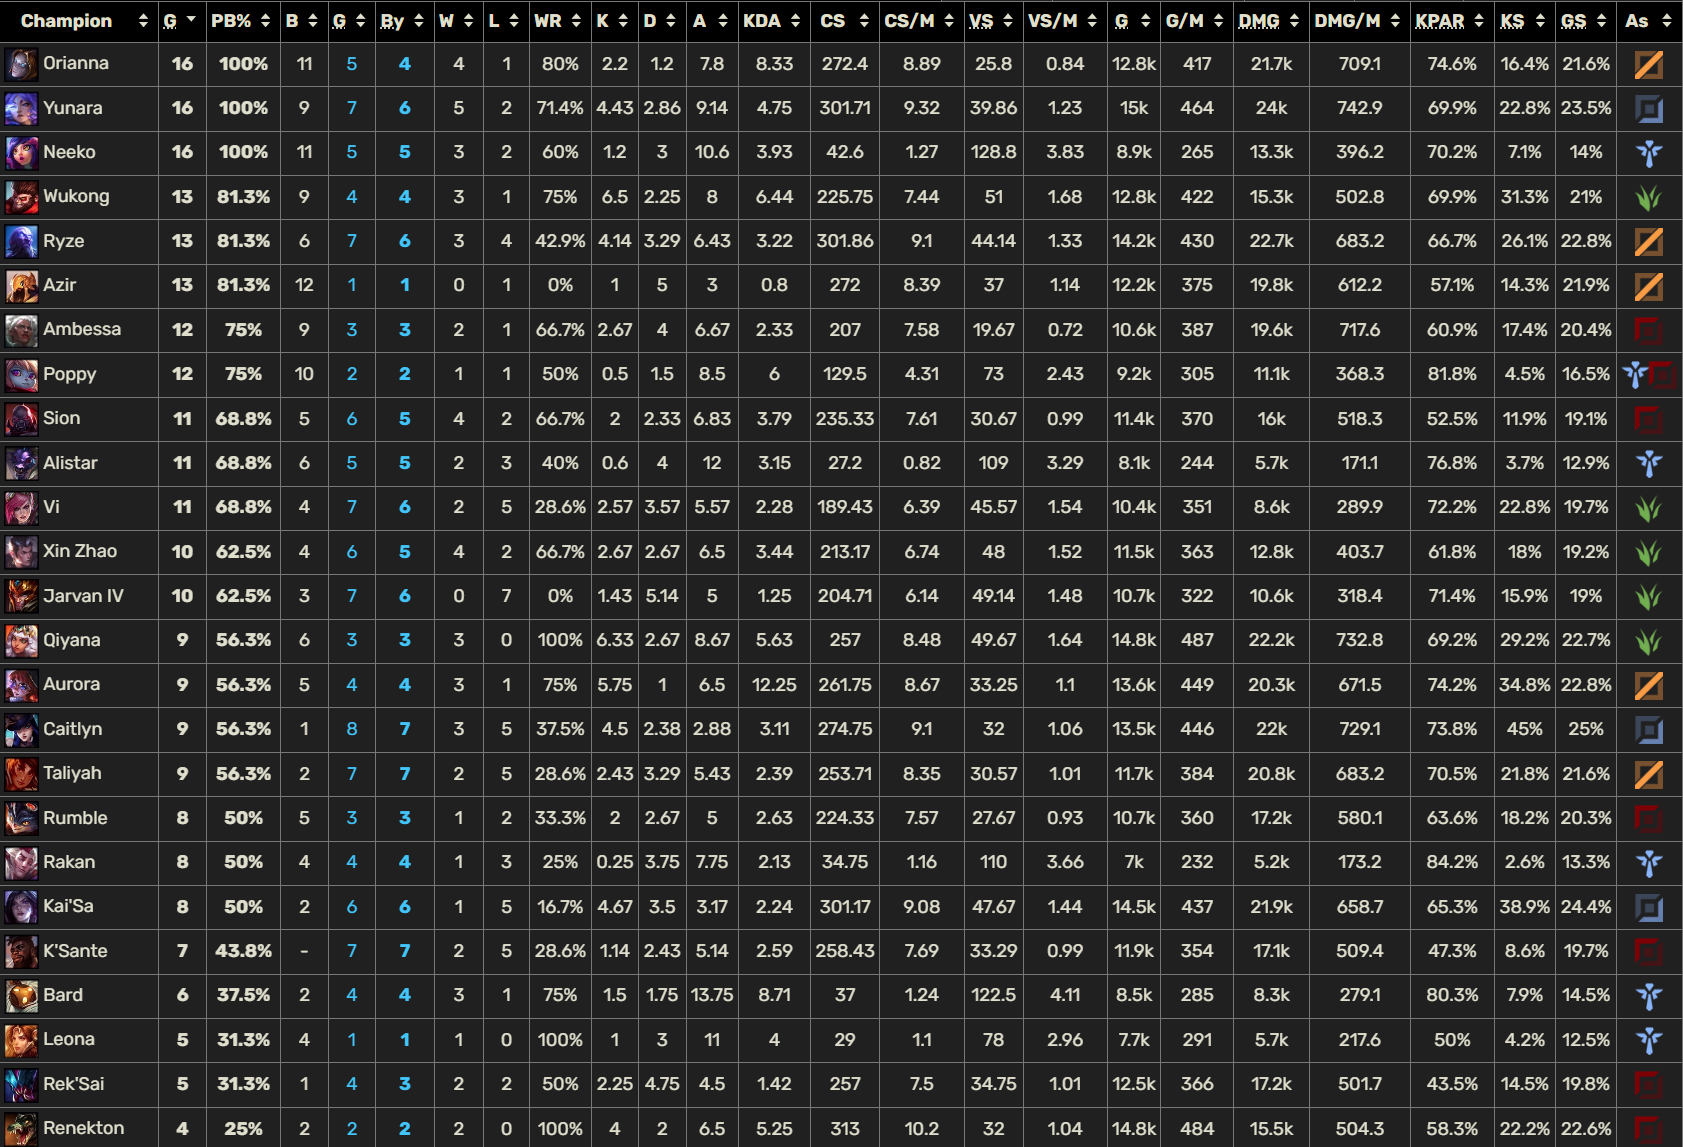Select the top lane role icon for K'Sante
This screenshot has width=1683, height=1147.
coord(1649,951)
